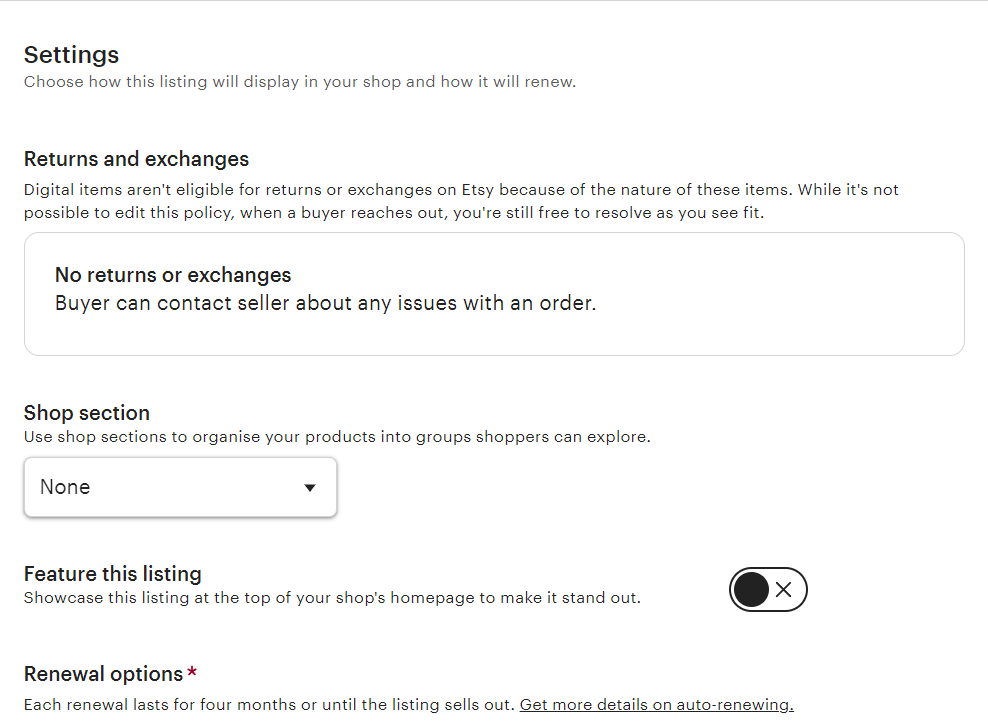This screenshot has height=722, width=988.
Task: Click the red asterisk next to Renewal options
Action: click(192, 673)
